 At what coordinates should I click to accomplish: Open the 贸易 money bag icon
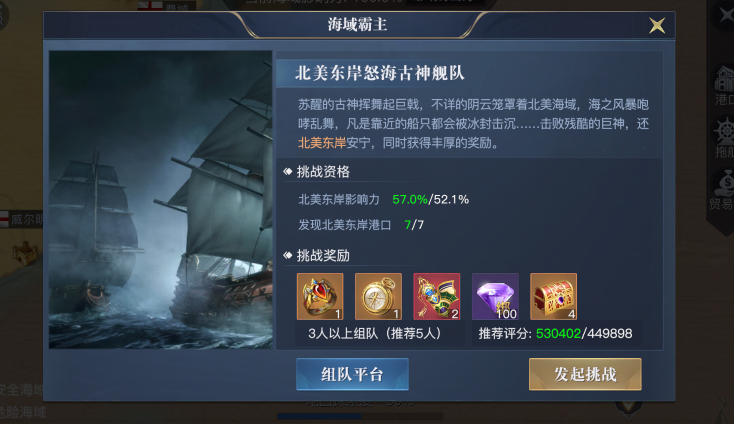click(x=722, y=190)
